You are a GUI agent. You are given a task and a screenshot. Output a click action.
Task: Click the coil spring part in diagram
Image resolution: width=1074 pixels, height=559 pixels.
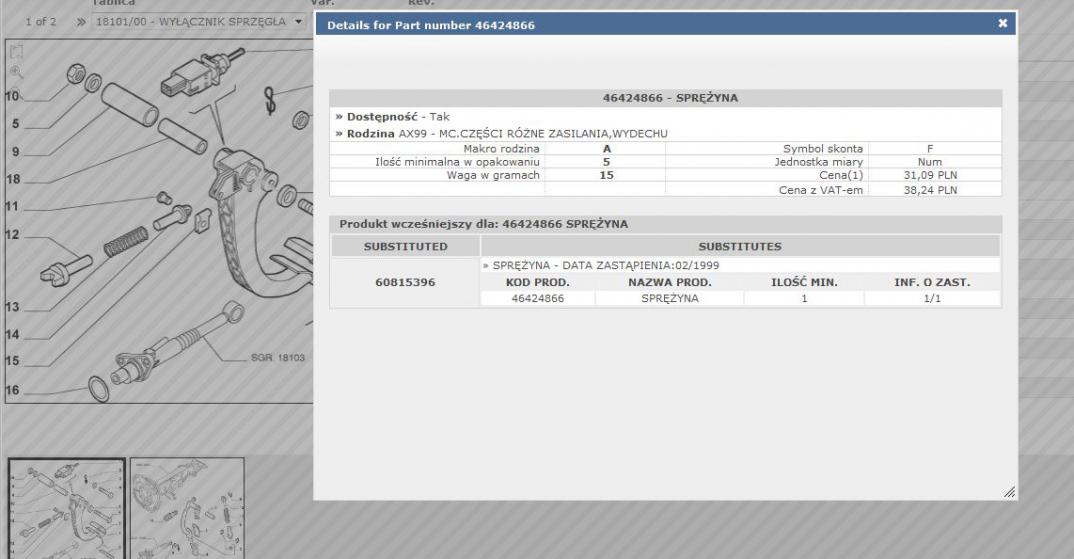point(126,241)
